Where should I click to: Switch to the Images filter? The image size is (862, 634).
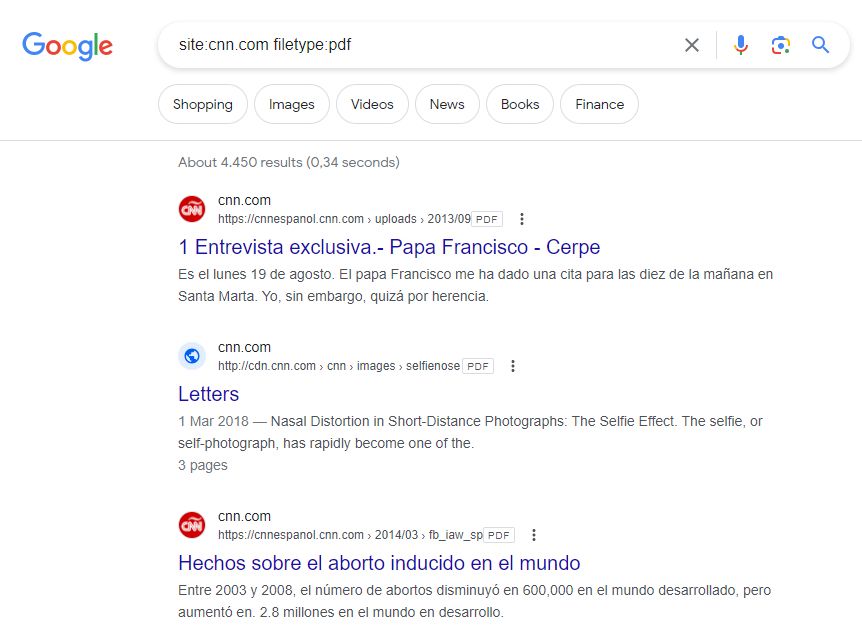291,104
